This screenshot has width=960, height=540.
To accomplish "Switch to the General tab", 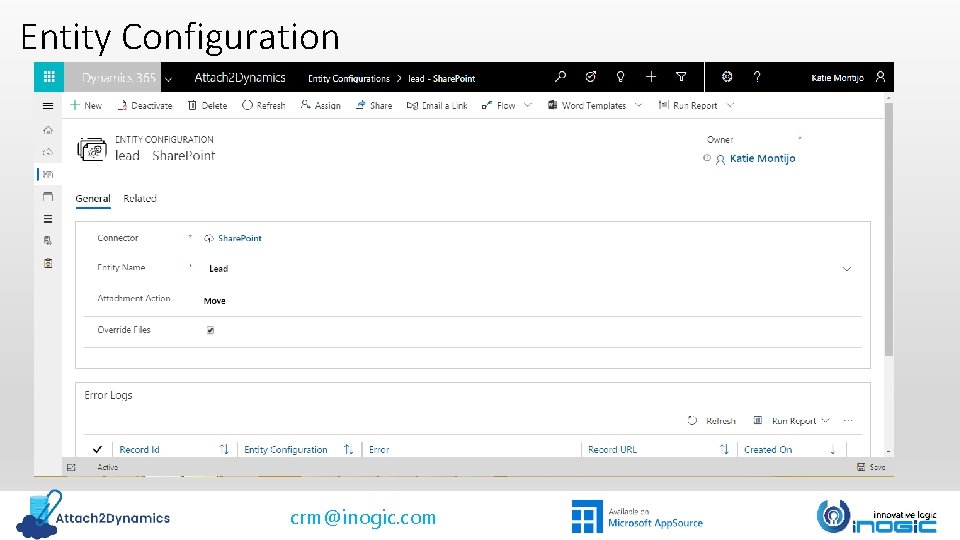I will click(93, 198).
